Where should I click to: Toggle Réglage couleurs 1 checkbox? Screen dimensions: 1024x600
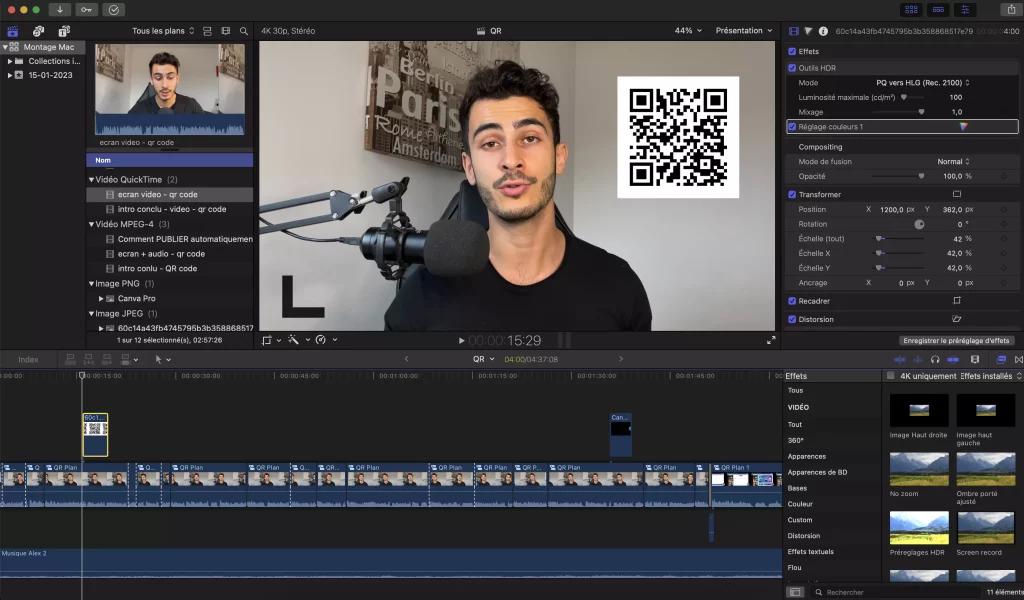click(x=792, y=127)
